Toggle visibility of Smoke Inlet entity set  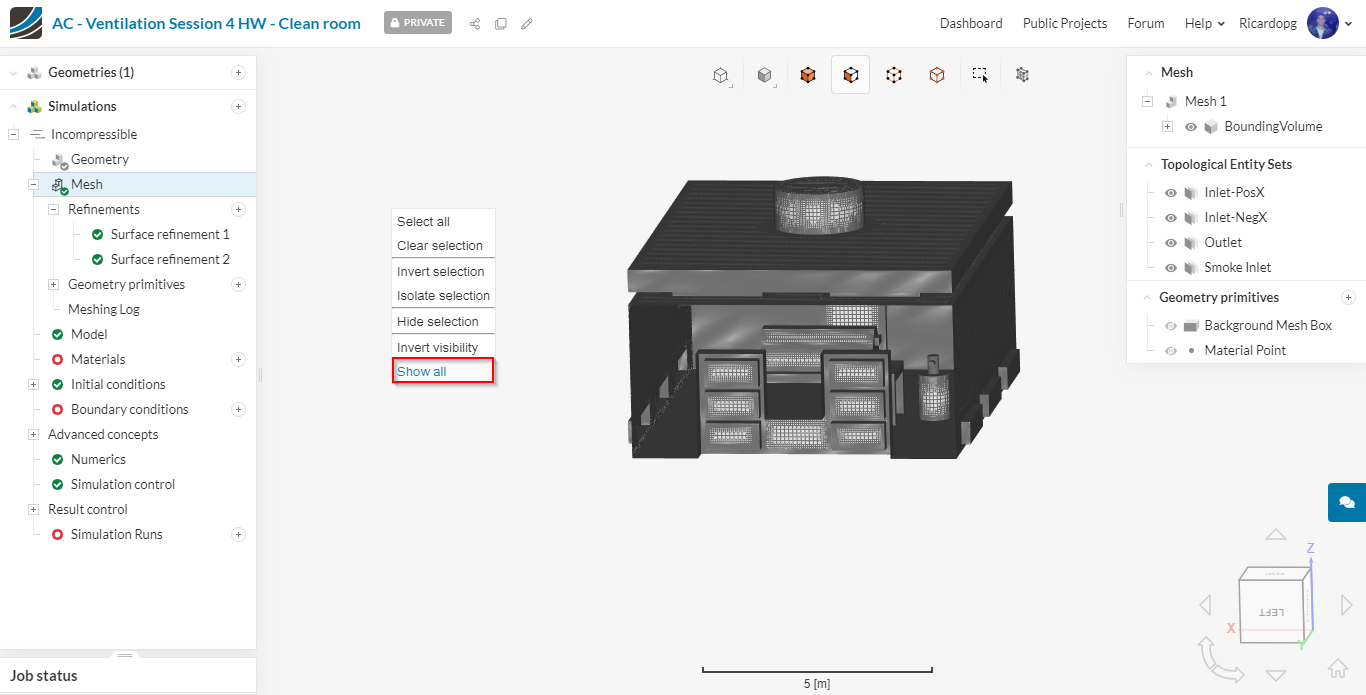coord(1171,267)
